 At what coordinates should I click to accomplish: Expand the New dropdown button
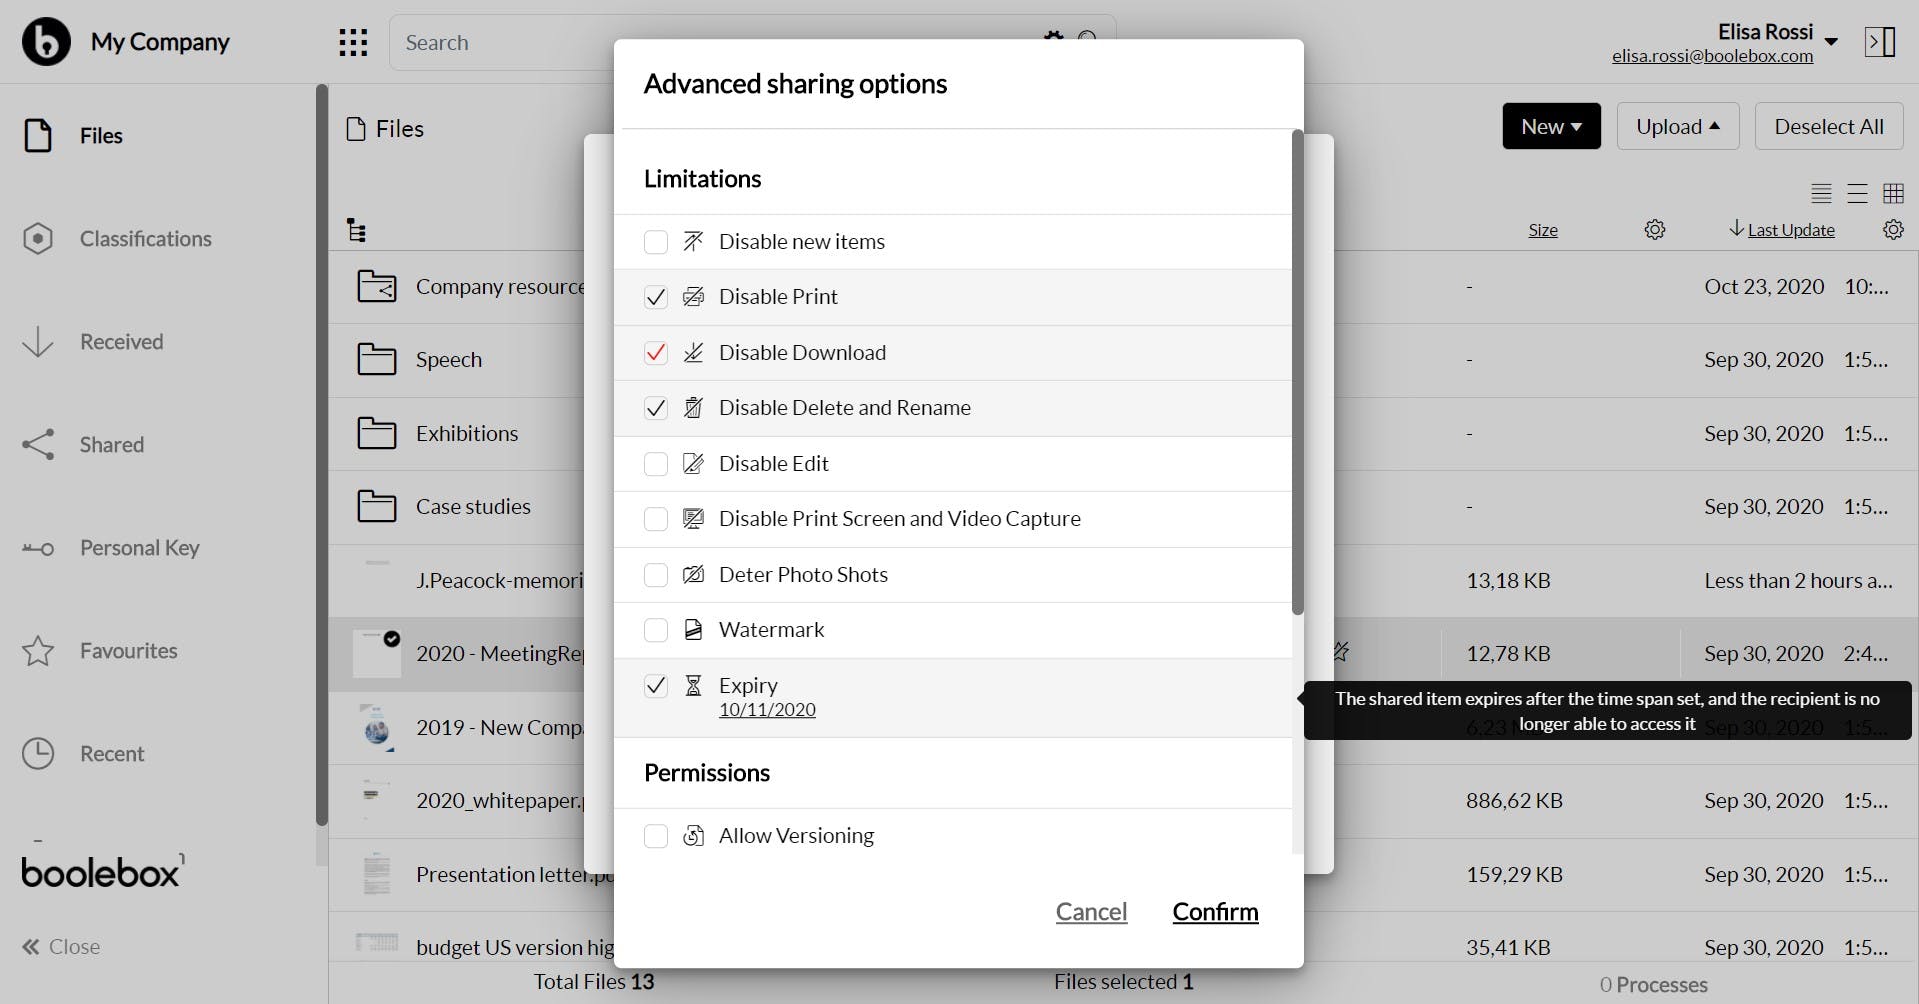[x=1551, y=126]
